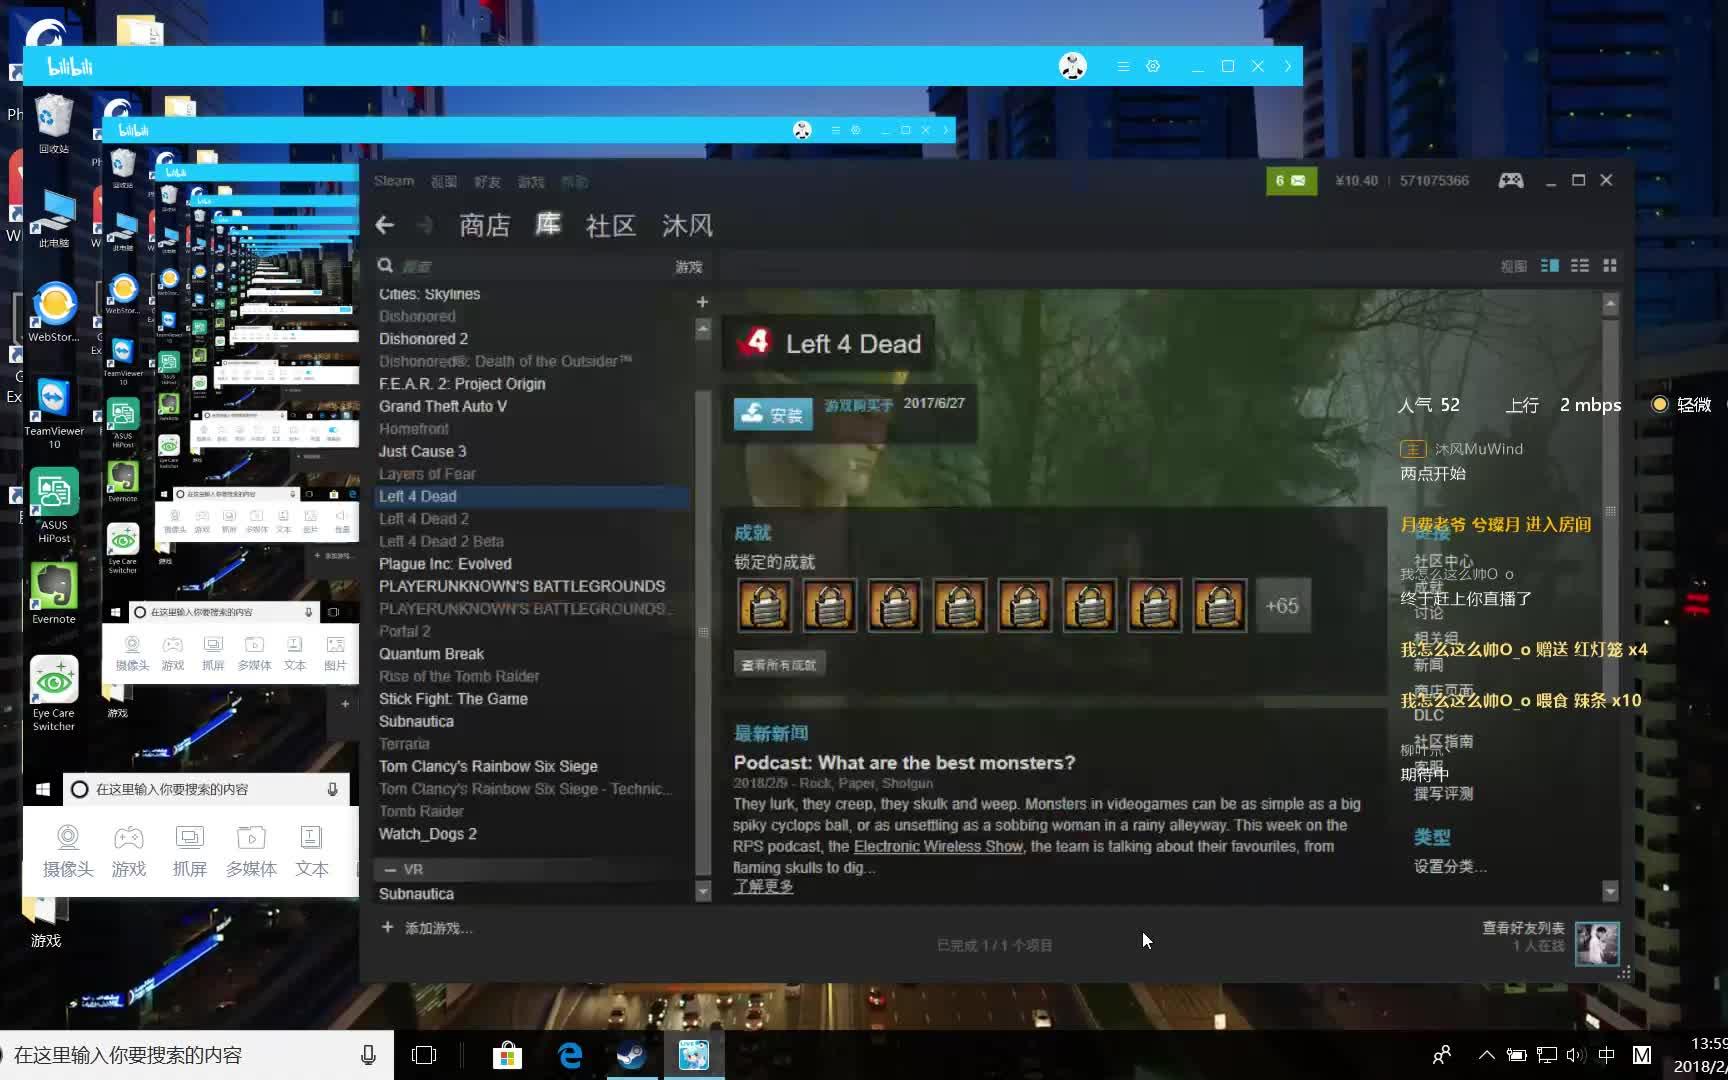
Task: Open bilibili settings gear in top window
Action: [x=1153, y=66]
